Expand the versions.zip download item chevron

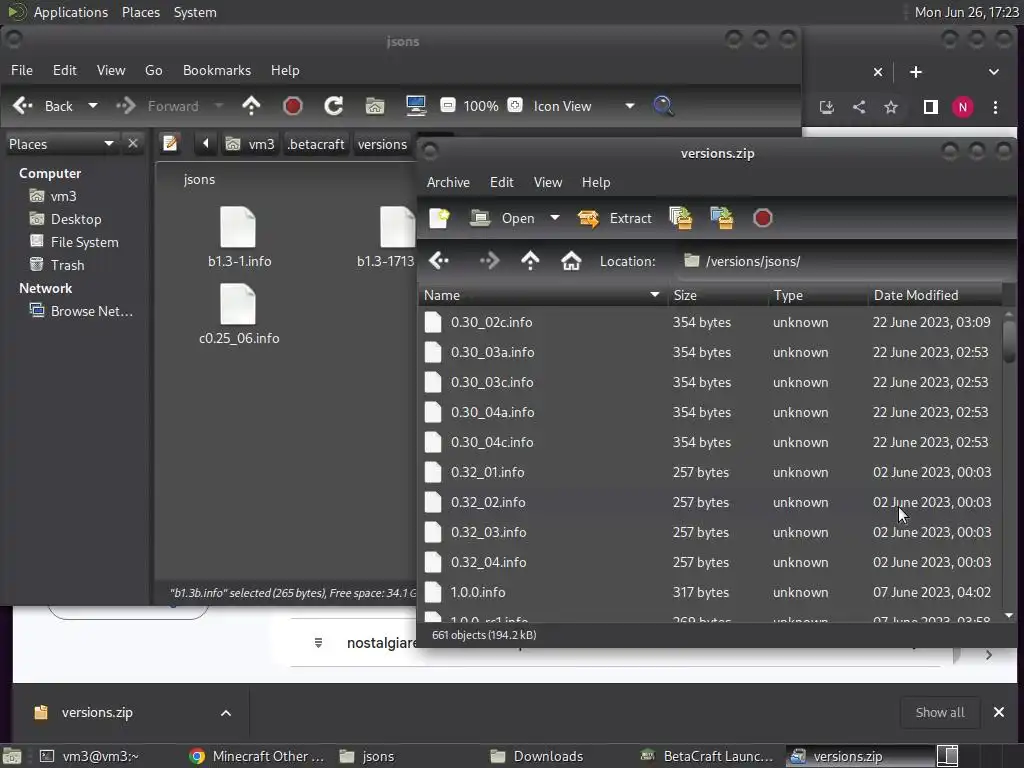225,713
